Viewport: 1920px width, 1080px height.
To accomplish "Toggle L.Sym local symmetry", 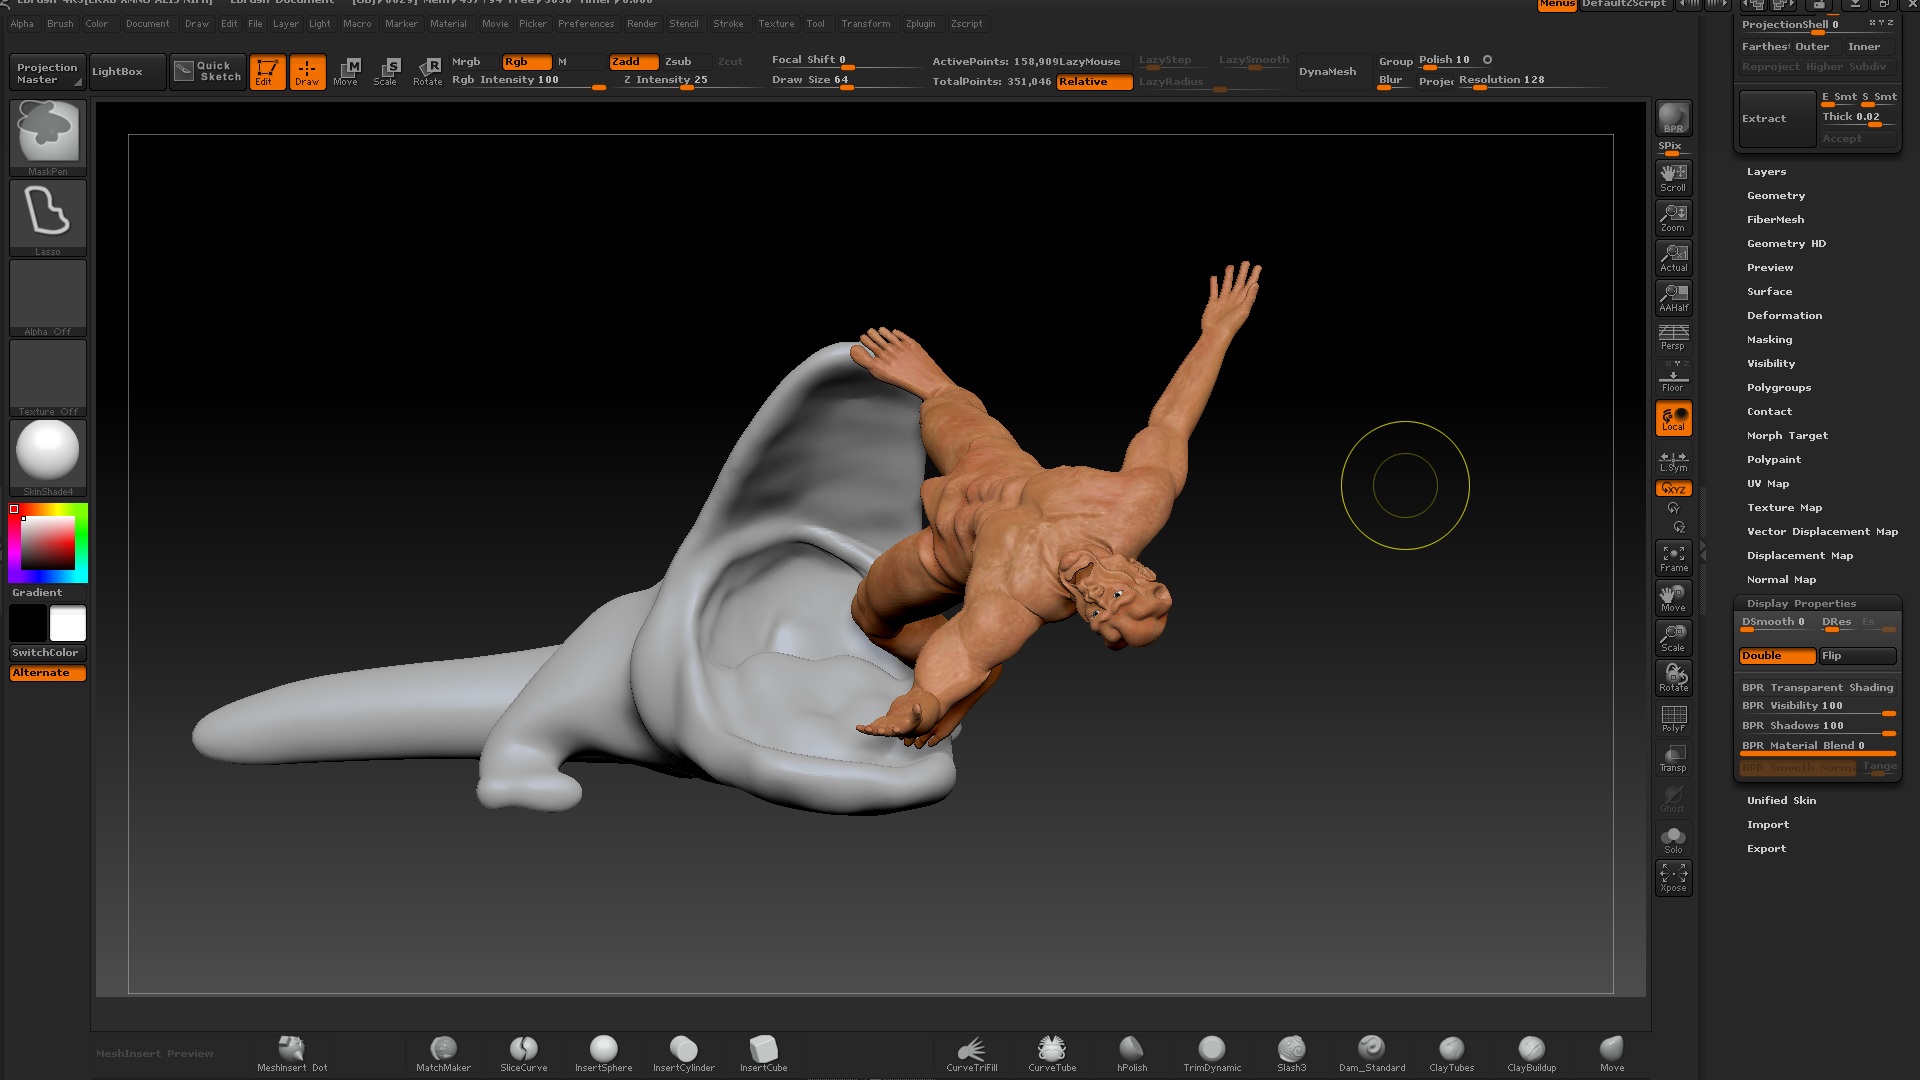I will pyautogui.click(x=1673, y=461).
